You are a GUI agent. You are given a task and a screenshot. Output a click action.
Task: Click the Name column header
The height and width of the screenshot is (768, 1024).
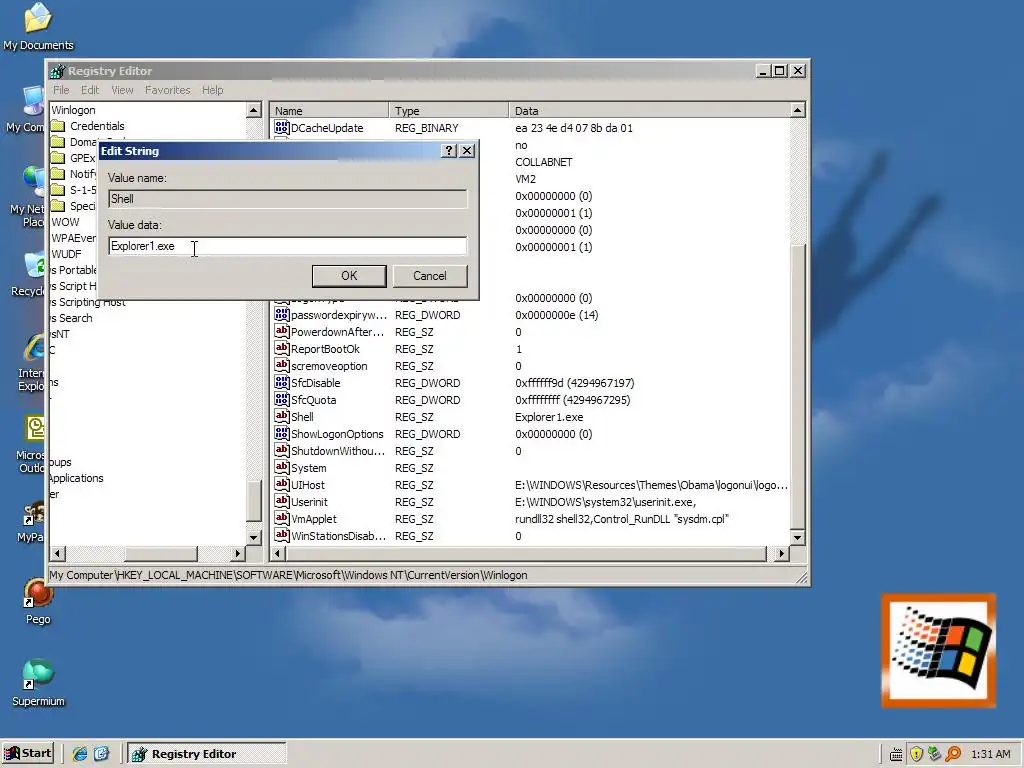[330, 110]
